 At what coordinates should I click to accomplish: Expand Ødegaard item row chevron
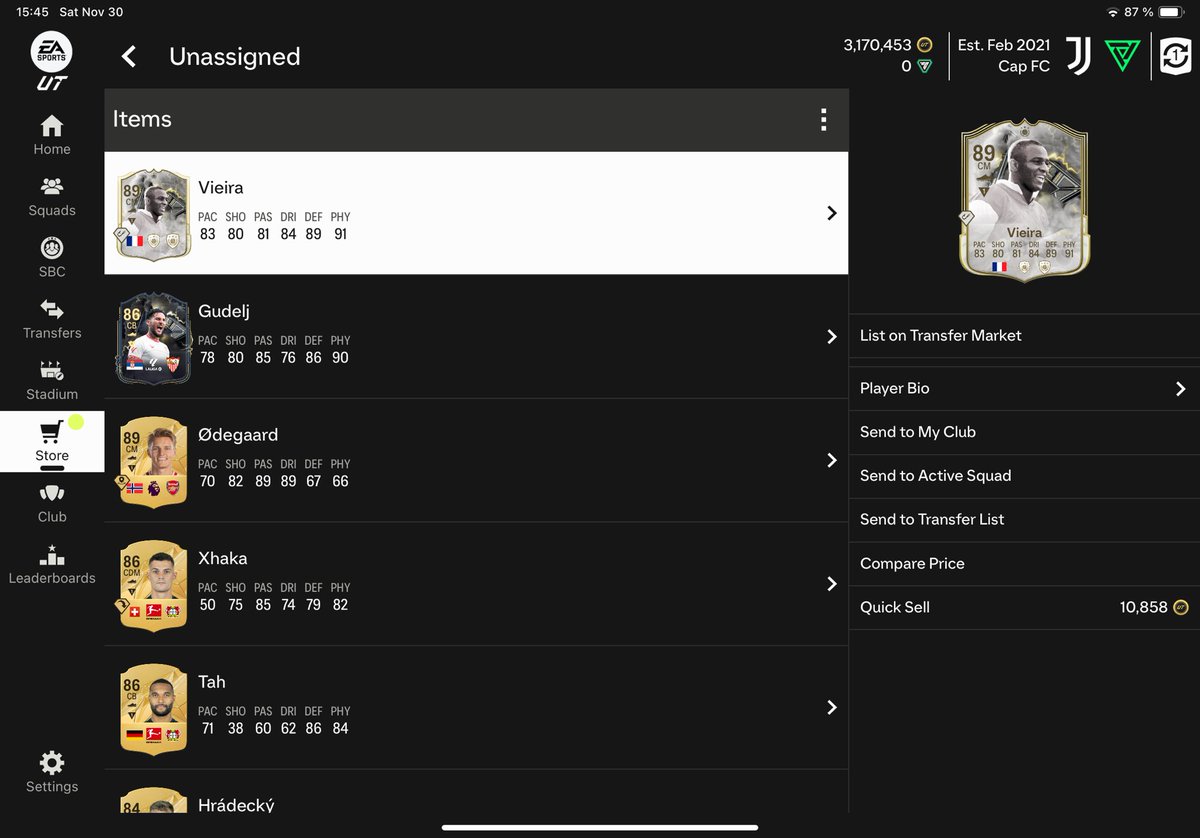coord(831,460)
